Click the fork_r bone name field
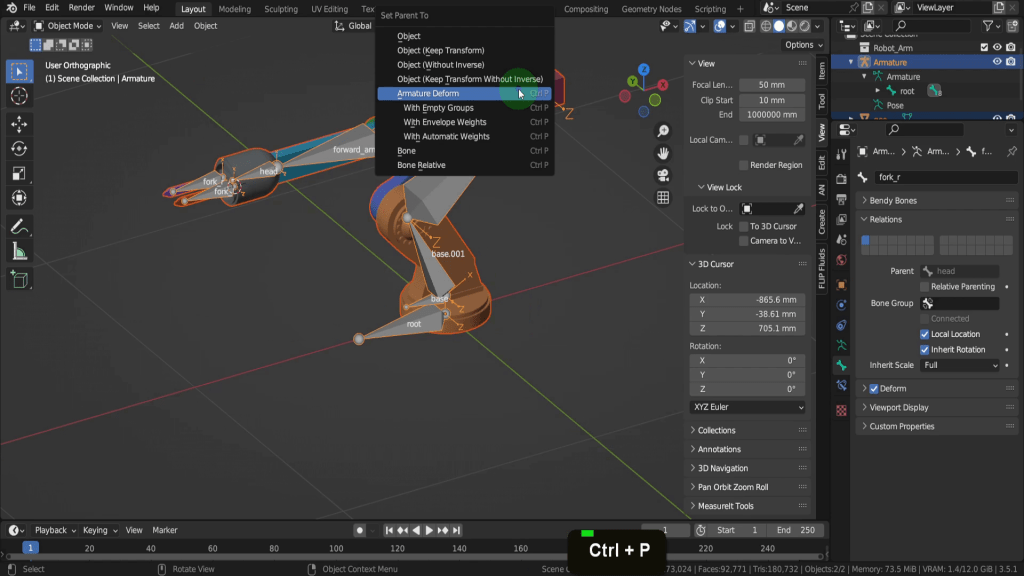1024x576 pixels. coord(944,177)
